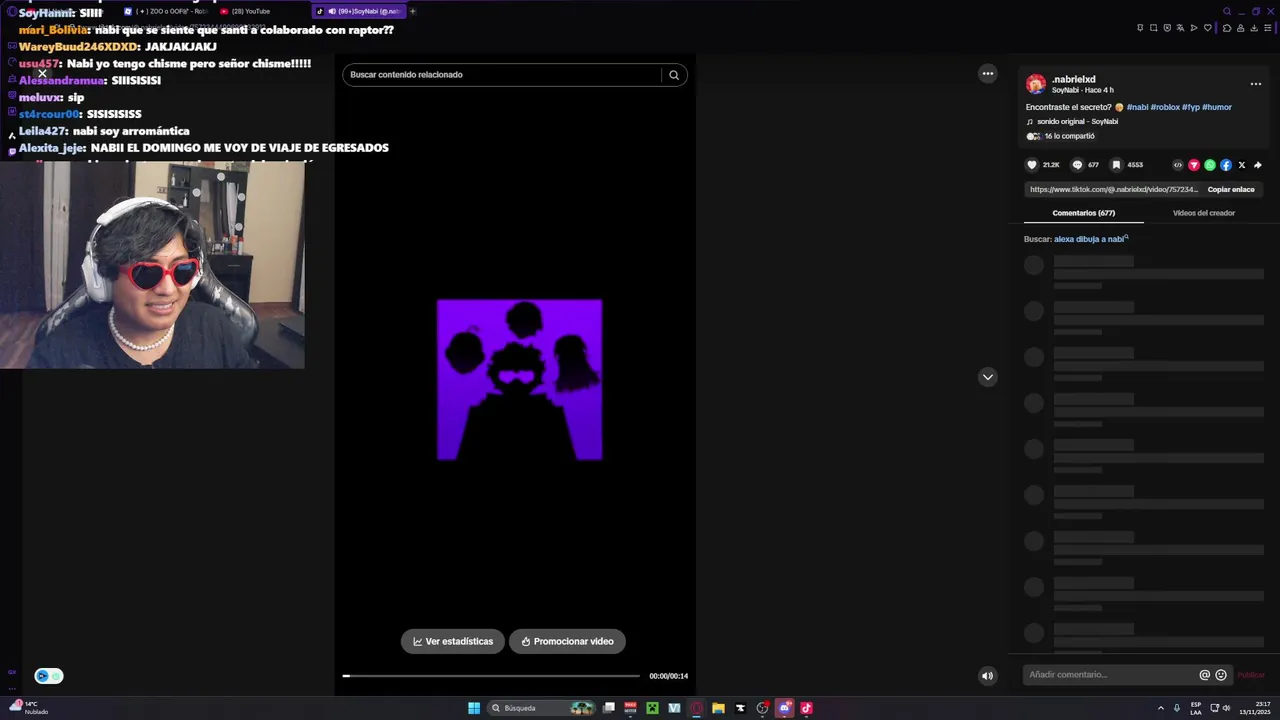Viewport: 1280px width, 720px height.
Task: Like the video using the heart icon
Action: click(1032, 165)
